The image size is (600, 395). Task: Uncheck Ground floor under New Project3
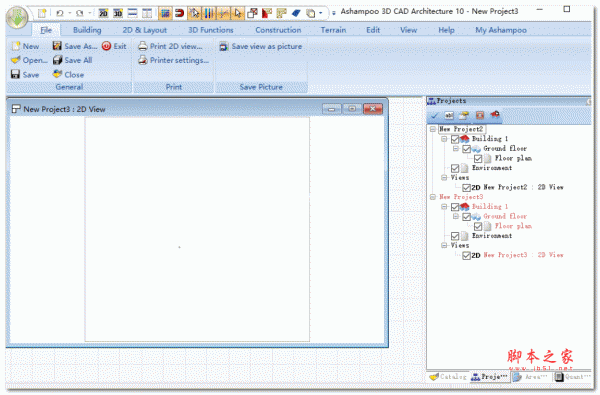coord(466,217)
